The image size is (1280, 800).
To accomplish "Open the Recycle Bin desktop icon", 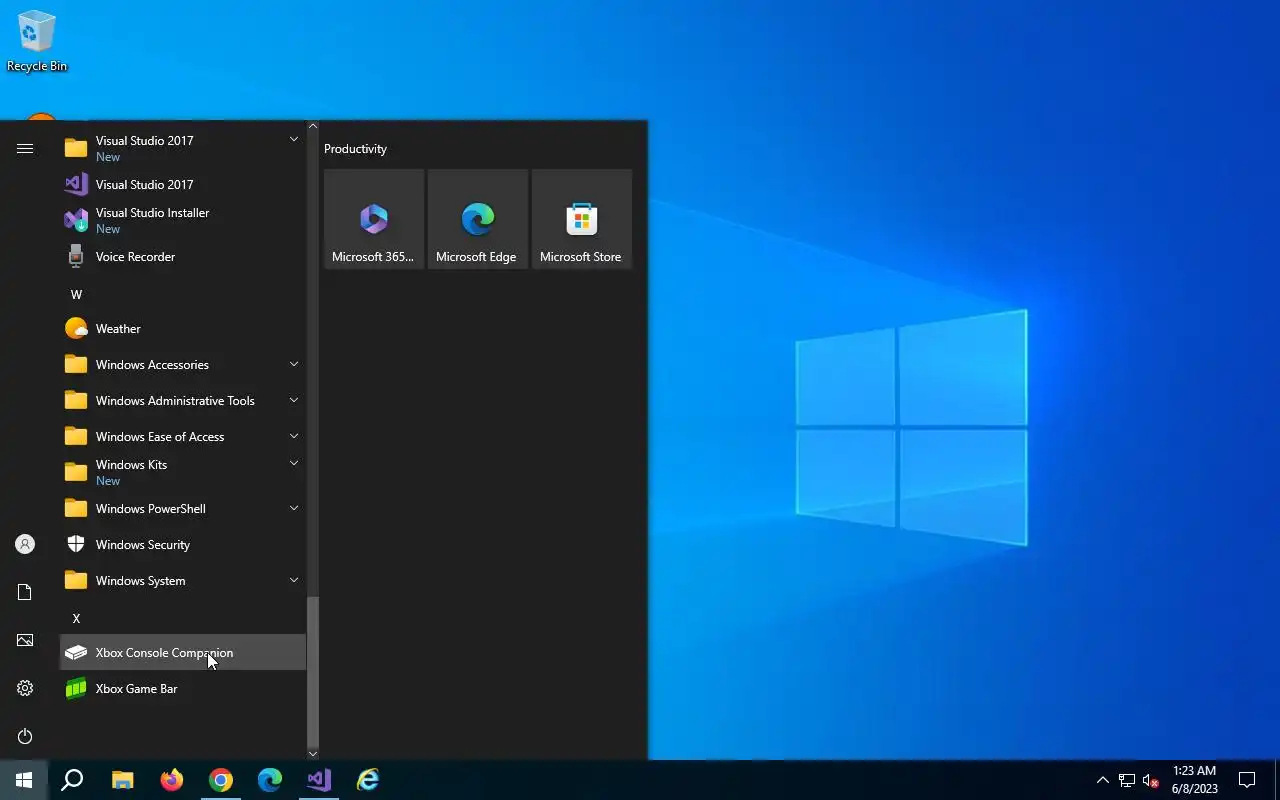I will [x=37, y=41].
